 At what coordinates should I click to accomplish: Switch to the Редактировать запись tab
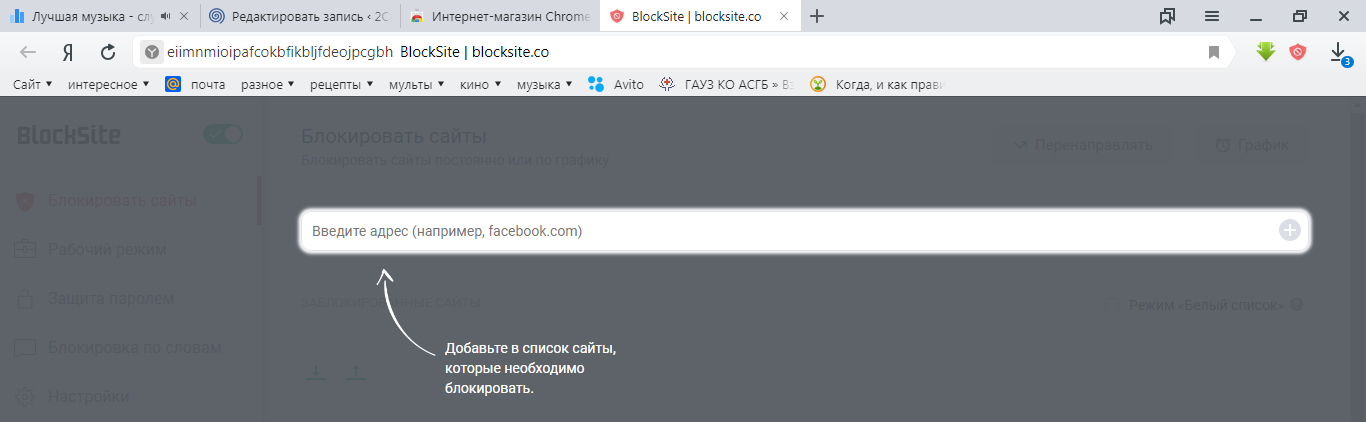299,16
